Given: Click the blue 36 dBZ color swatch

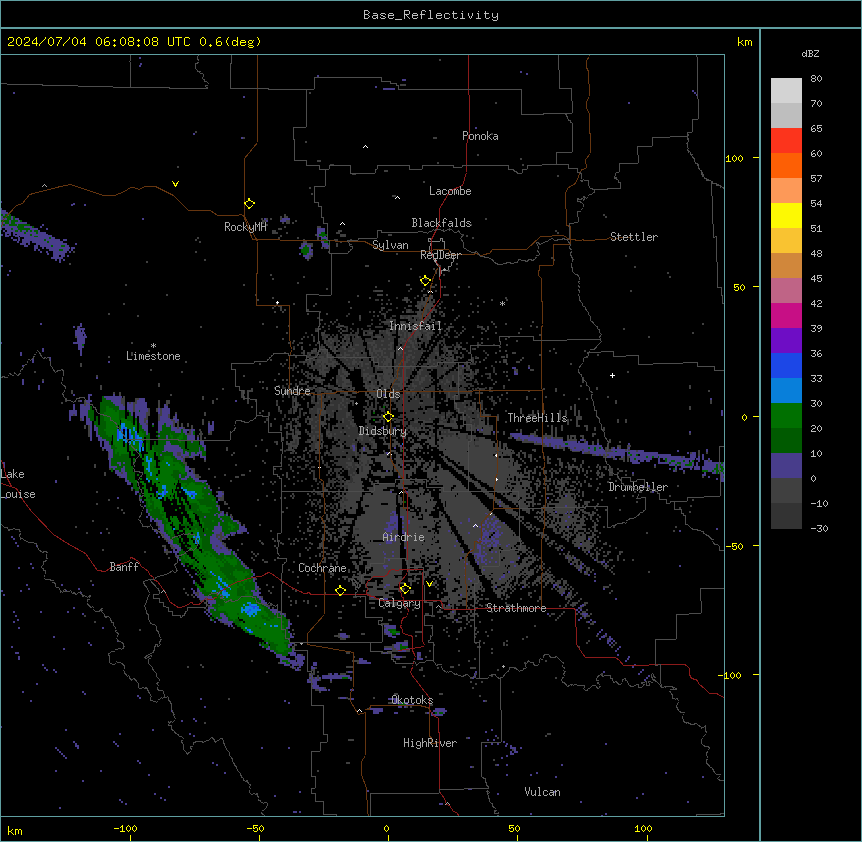Looking at the screenshot, I should tap(786, 365).
